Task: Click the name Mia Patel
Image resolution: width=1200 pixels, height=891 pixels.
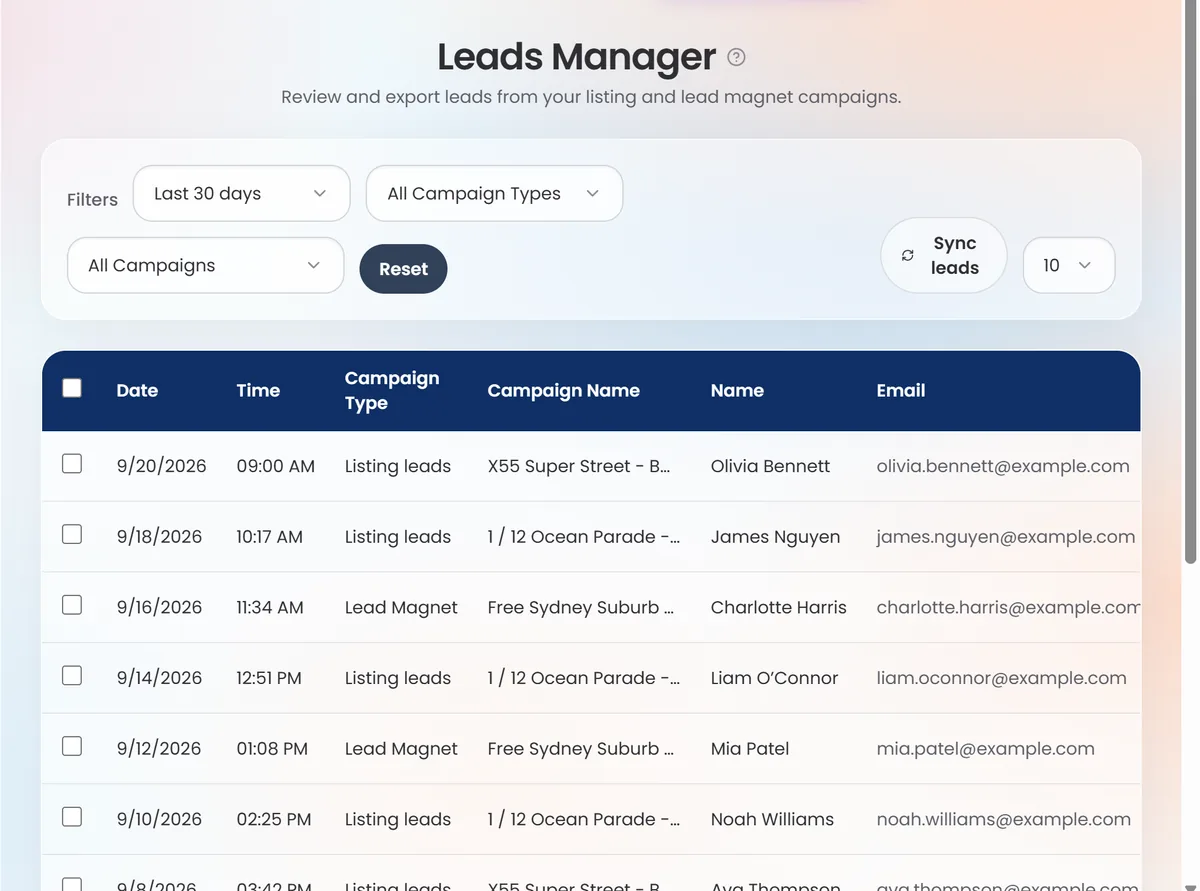Action: point(750,749)
